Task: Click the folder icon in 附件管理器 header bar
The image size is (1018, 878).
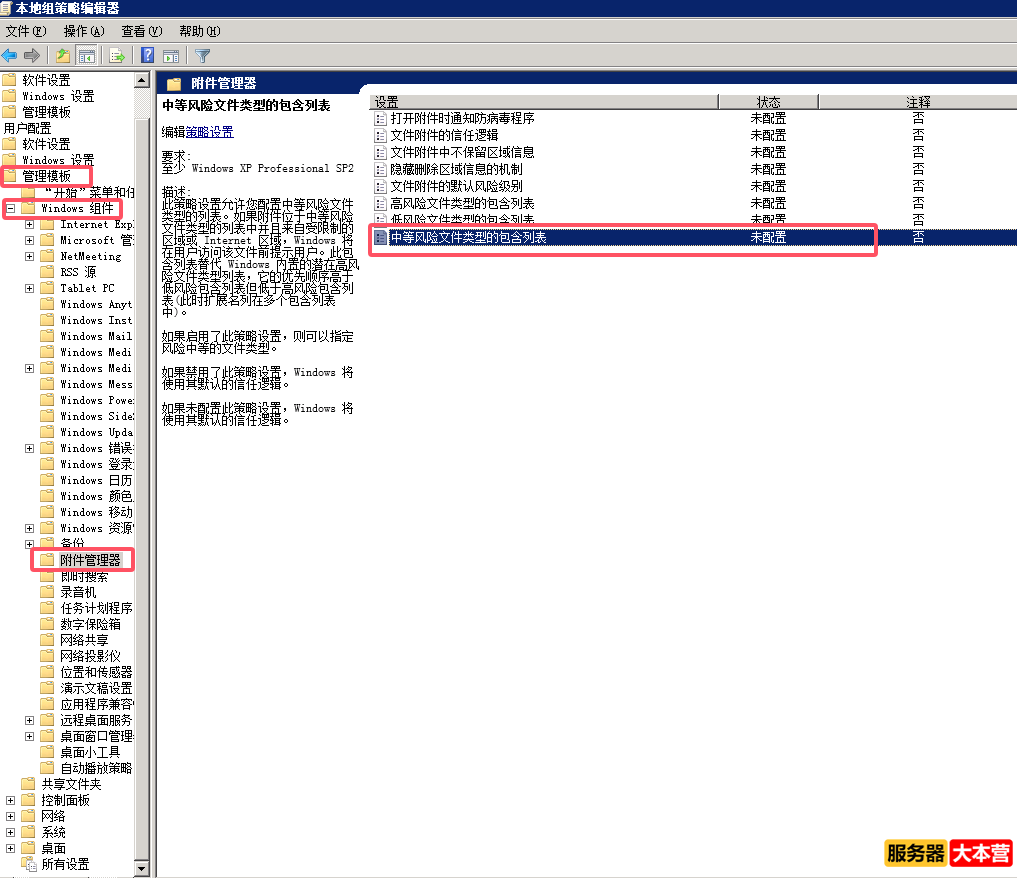Action: pyautogui.click(x=173, y=84)
